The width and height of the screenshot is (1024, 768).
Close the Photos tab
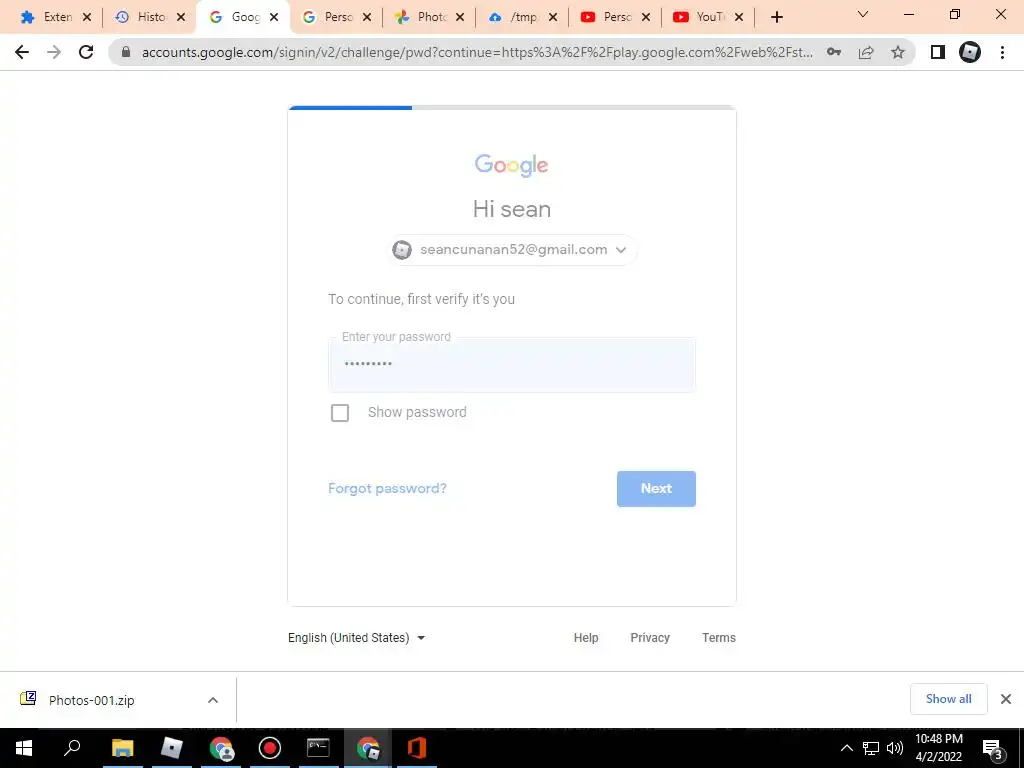point(460,18)
